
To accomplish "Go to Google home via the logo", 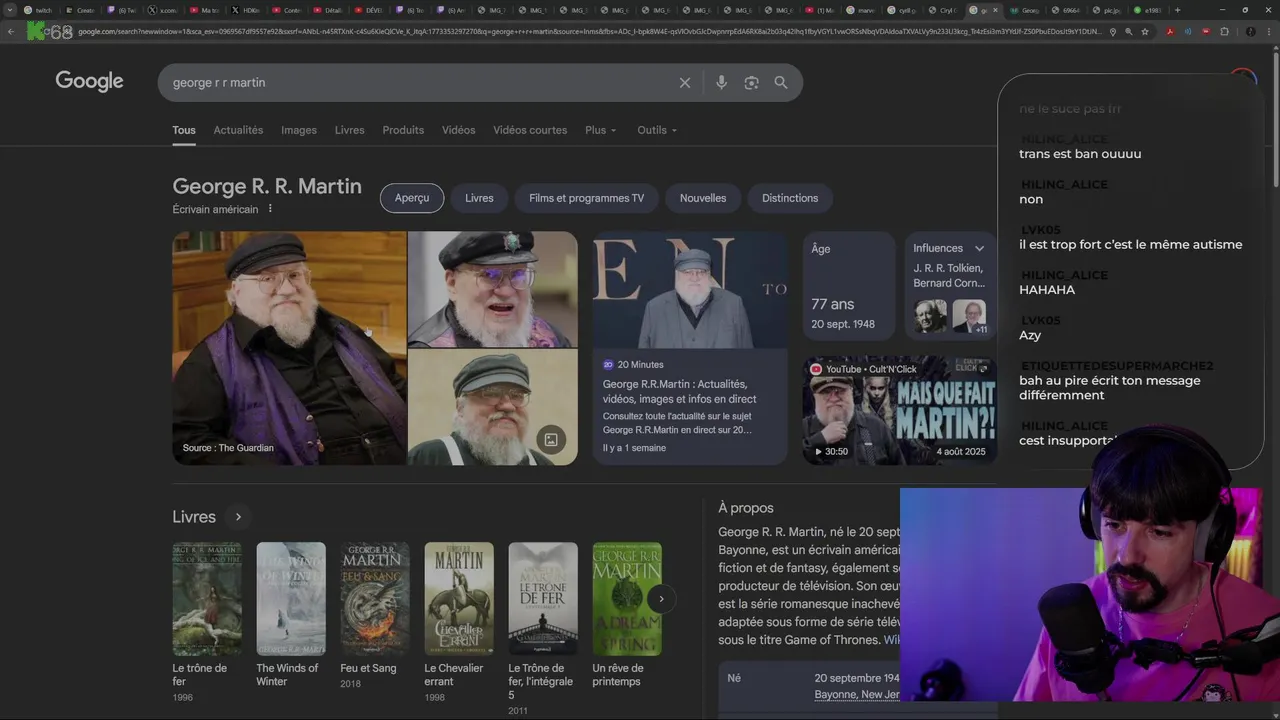I will [89, 81].
